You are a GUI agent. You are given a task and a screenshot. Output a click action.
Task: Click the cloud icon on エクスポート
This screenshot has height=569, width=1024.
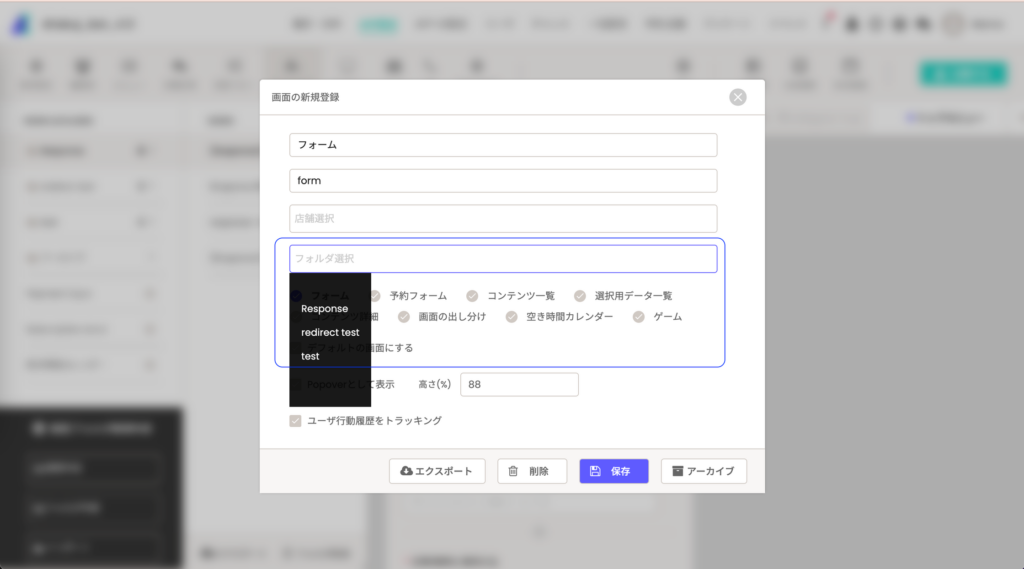pos(406,471)
